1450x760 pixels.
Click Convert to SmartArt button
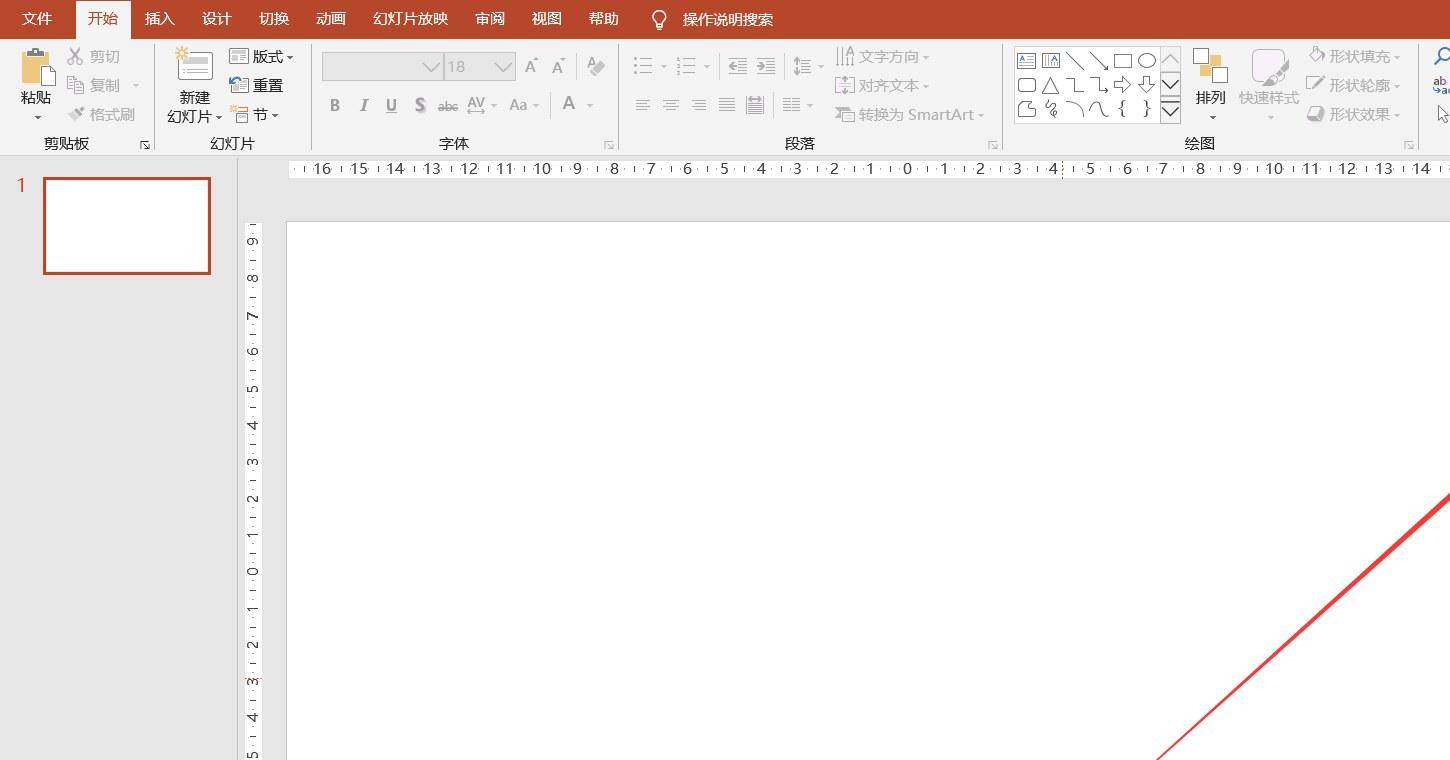[910, 114]
